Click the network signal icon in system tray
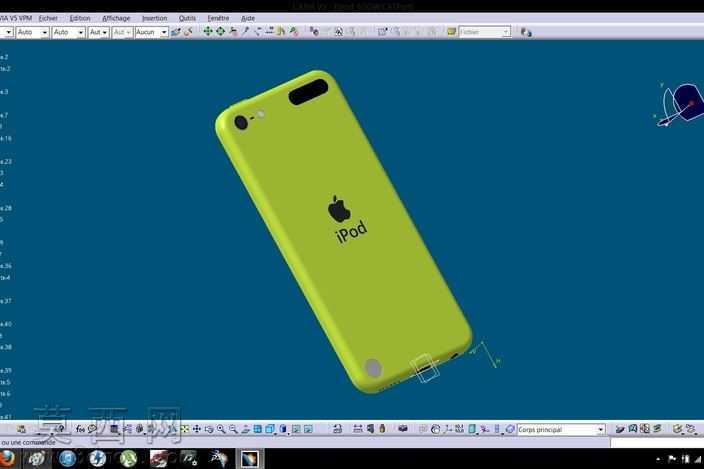Image resolution: width=704 pixels, height=469 pixels. (697, 459)
